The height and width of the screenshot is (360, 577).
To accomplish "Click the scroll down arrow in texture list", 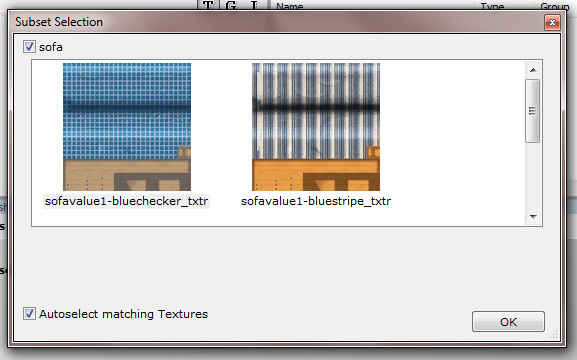I will [x=533, y=216].
